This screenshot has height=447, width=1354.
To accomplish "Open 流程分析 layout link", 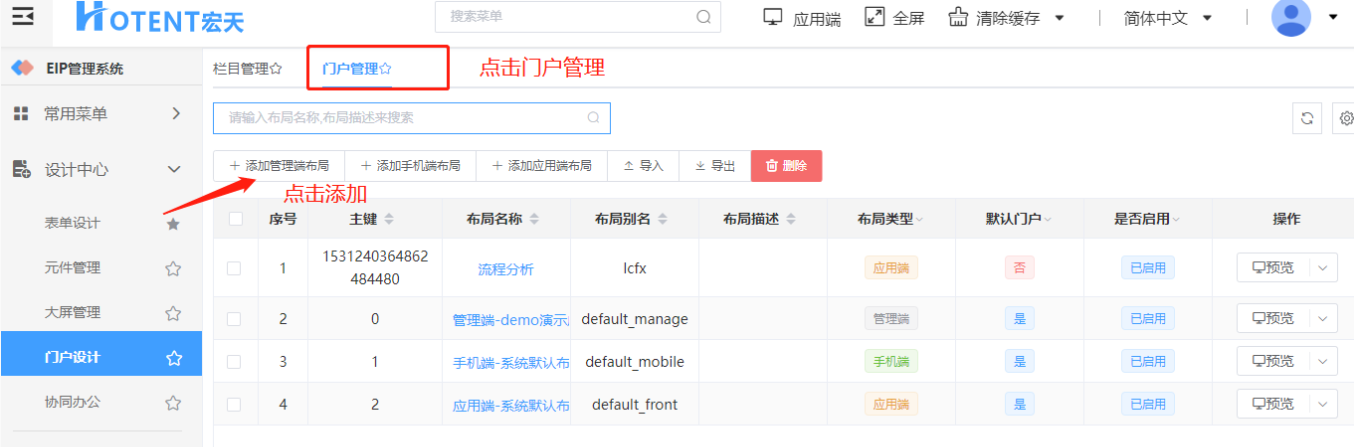I will click(x=506, y=269).
